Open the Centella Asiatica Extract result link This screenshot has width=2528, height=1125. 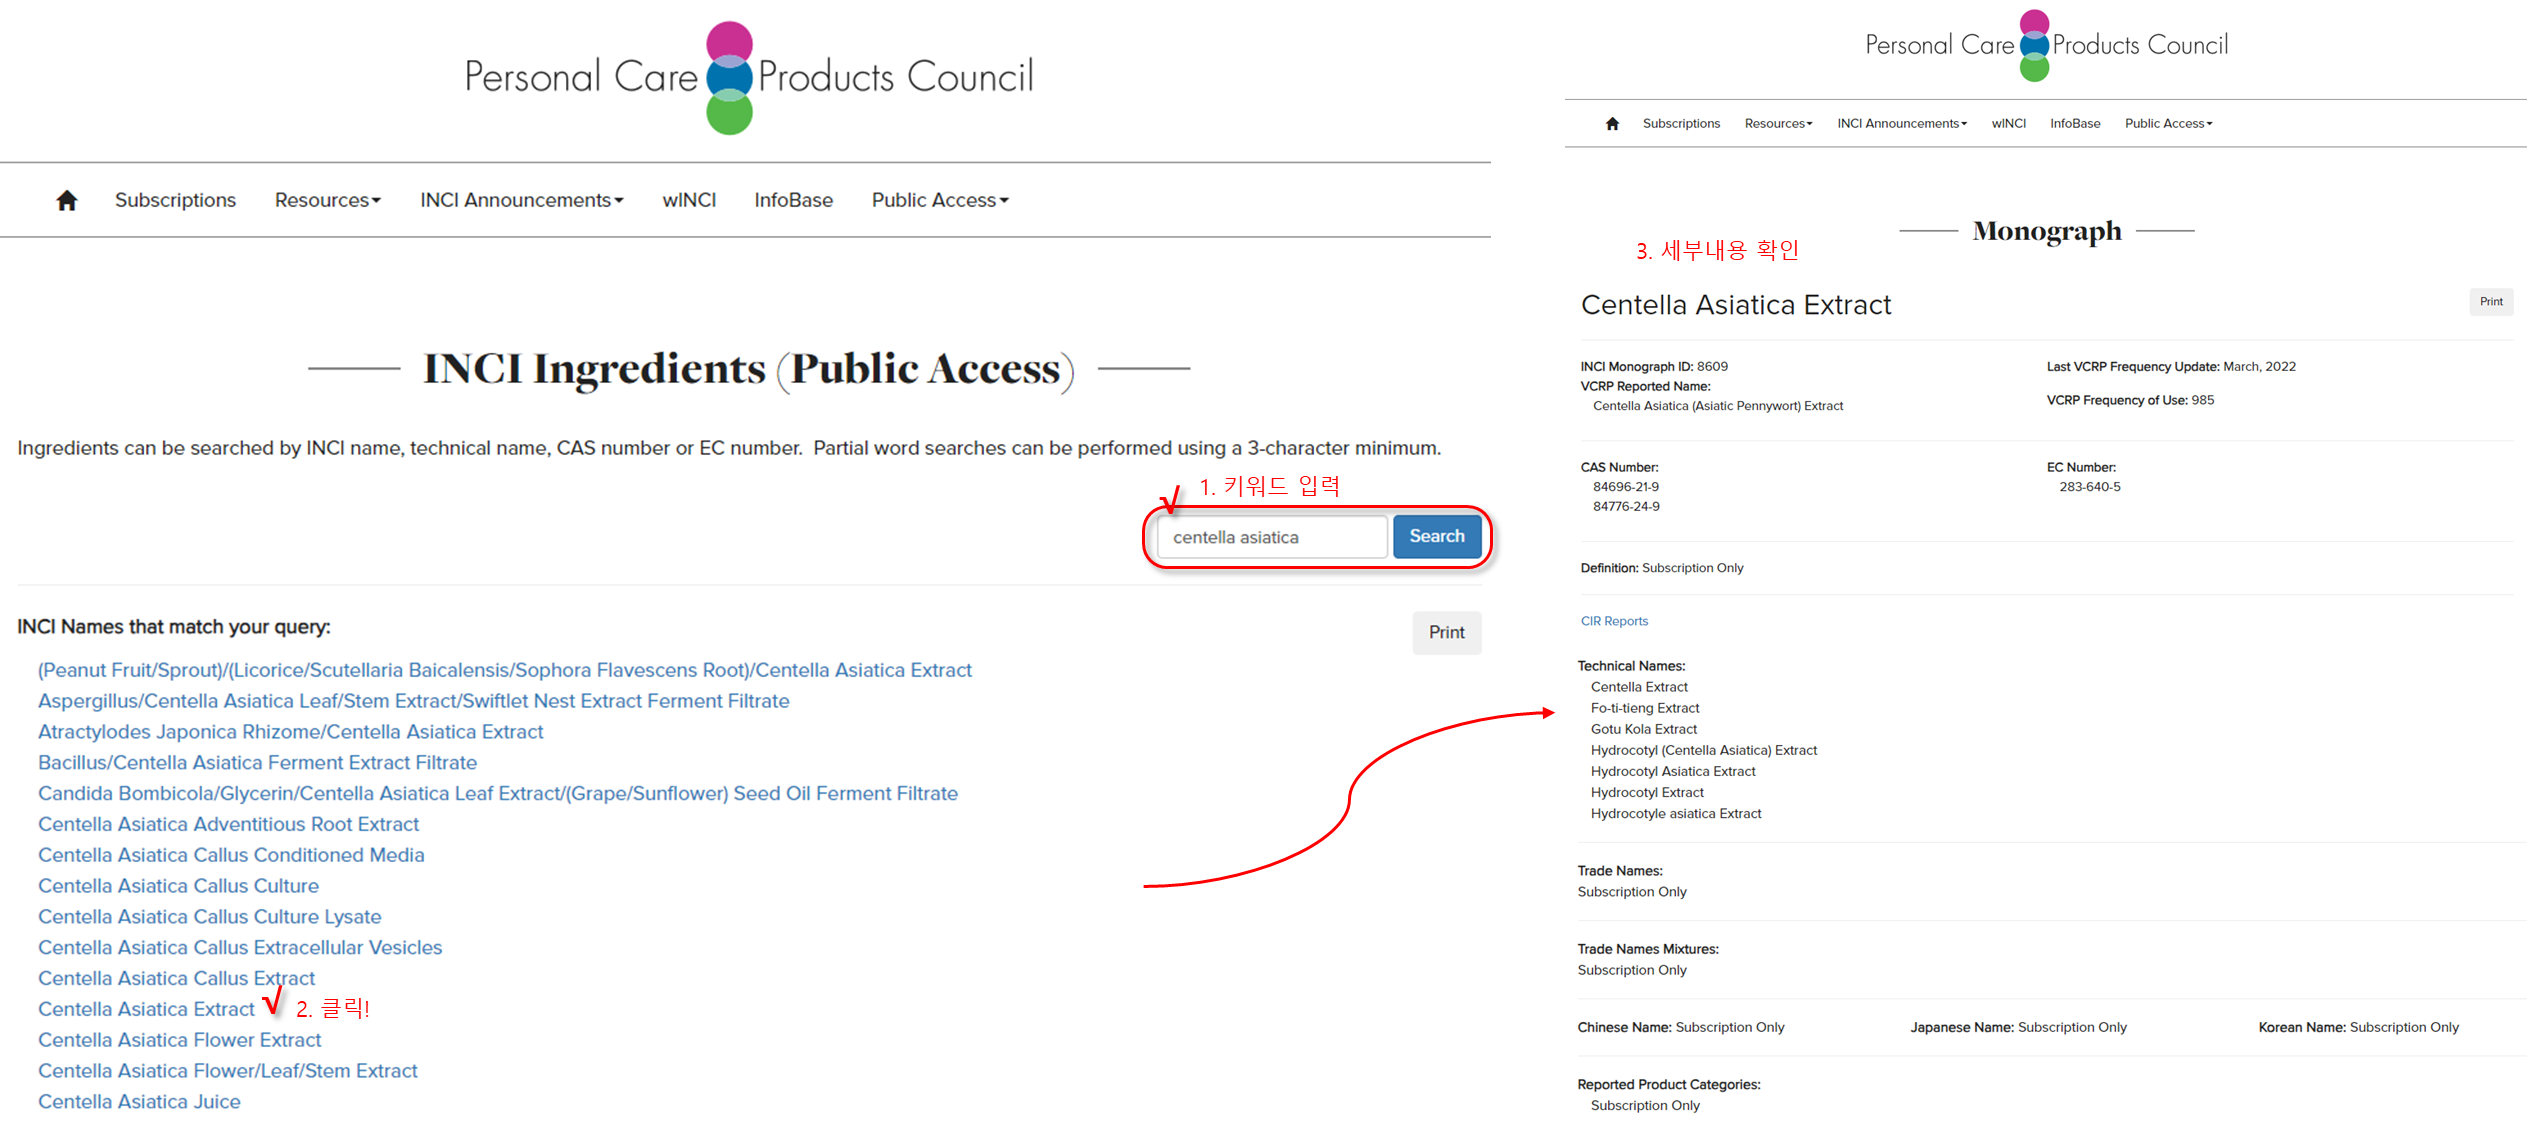pos(146,1009)
